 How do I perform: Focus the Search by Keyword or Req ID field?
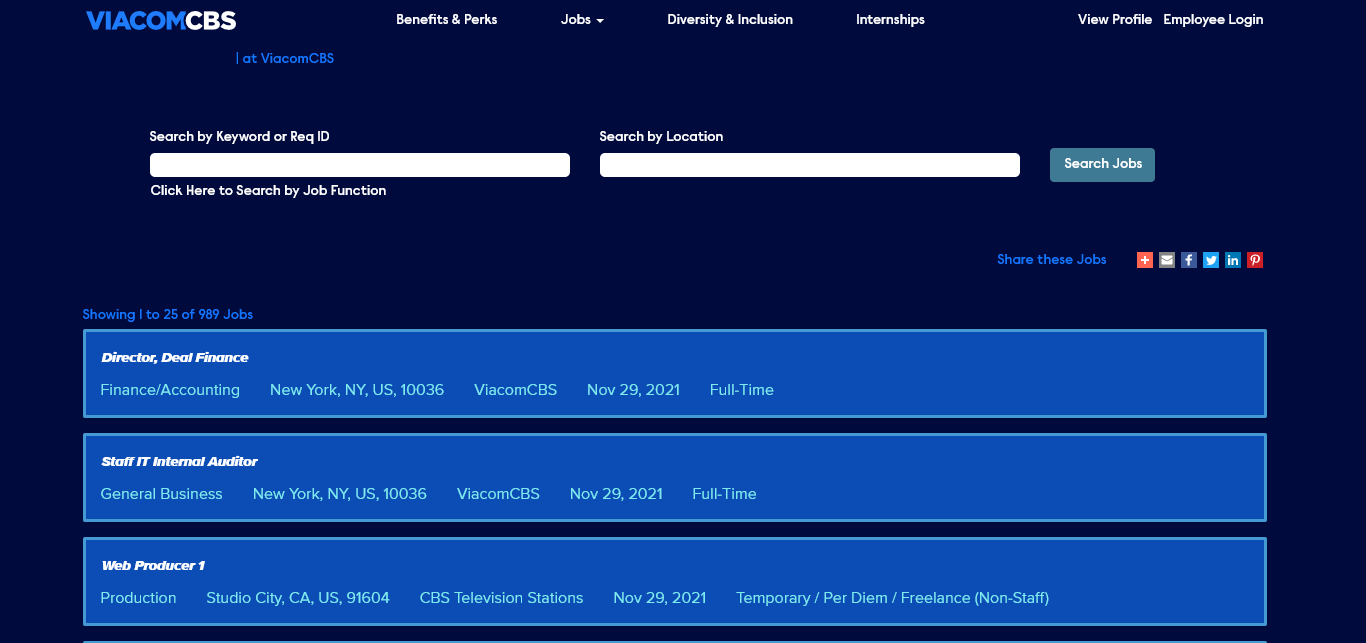(x=360, y=165)
